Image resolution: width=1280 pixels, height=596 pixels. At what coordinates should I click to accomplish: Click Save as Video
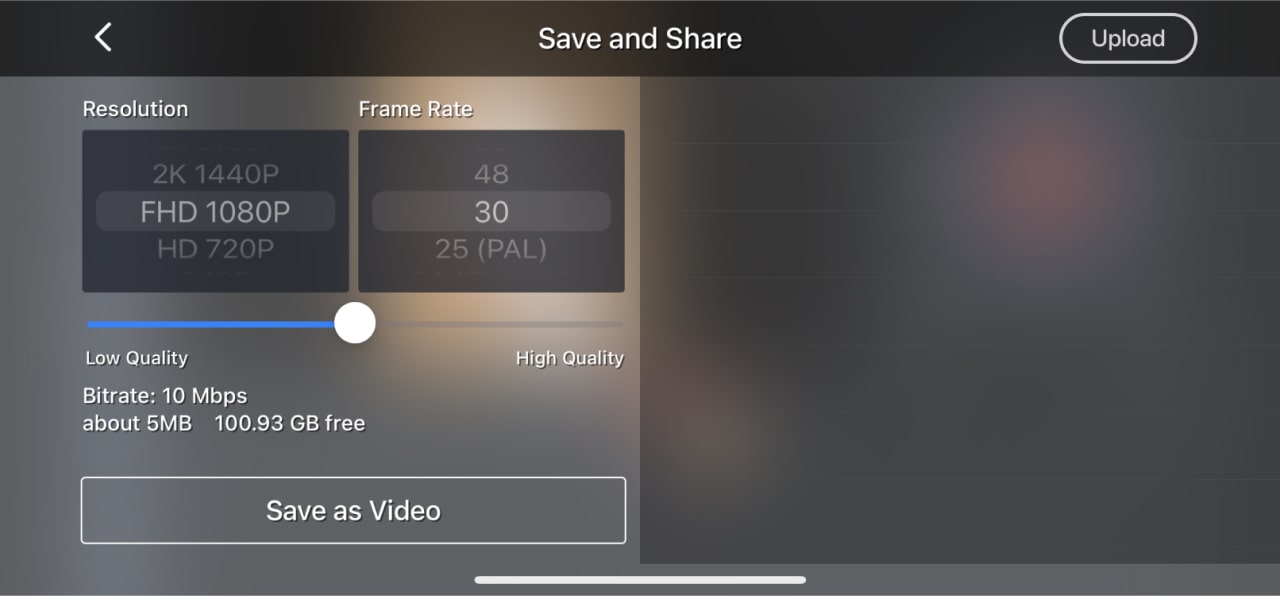click(353, 510)
